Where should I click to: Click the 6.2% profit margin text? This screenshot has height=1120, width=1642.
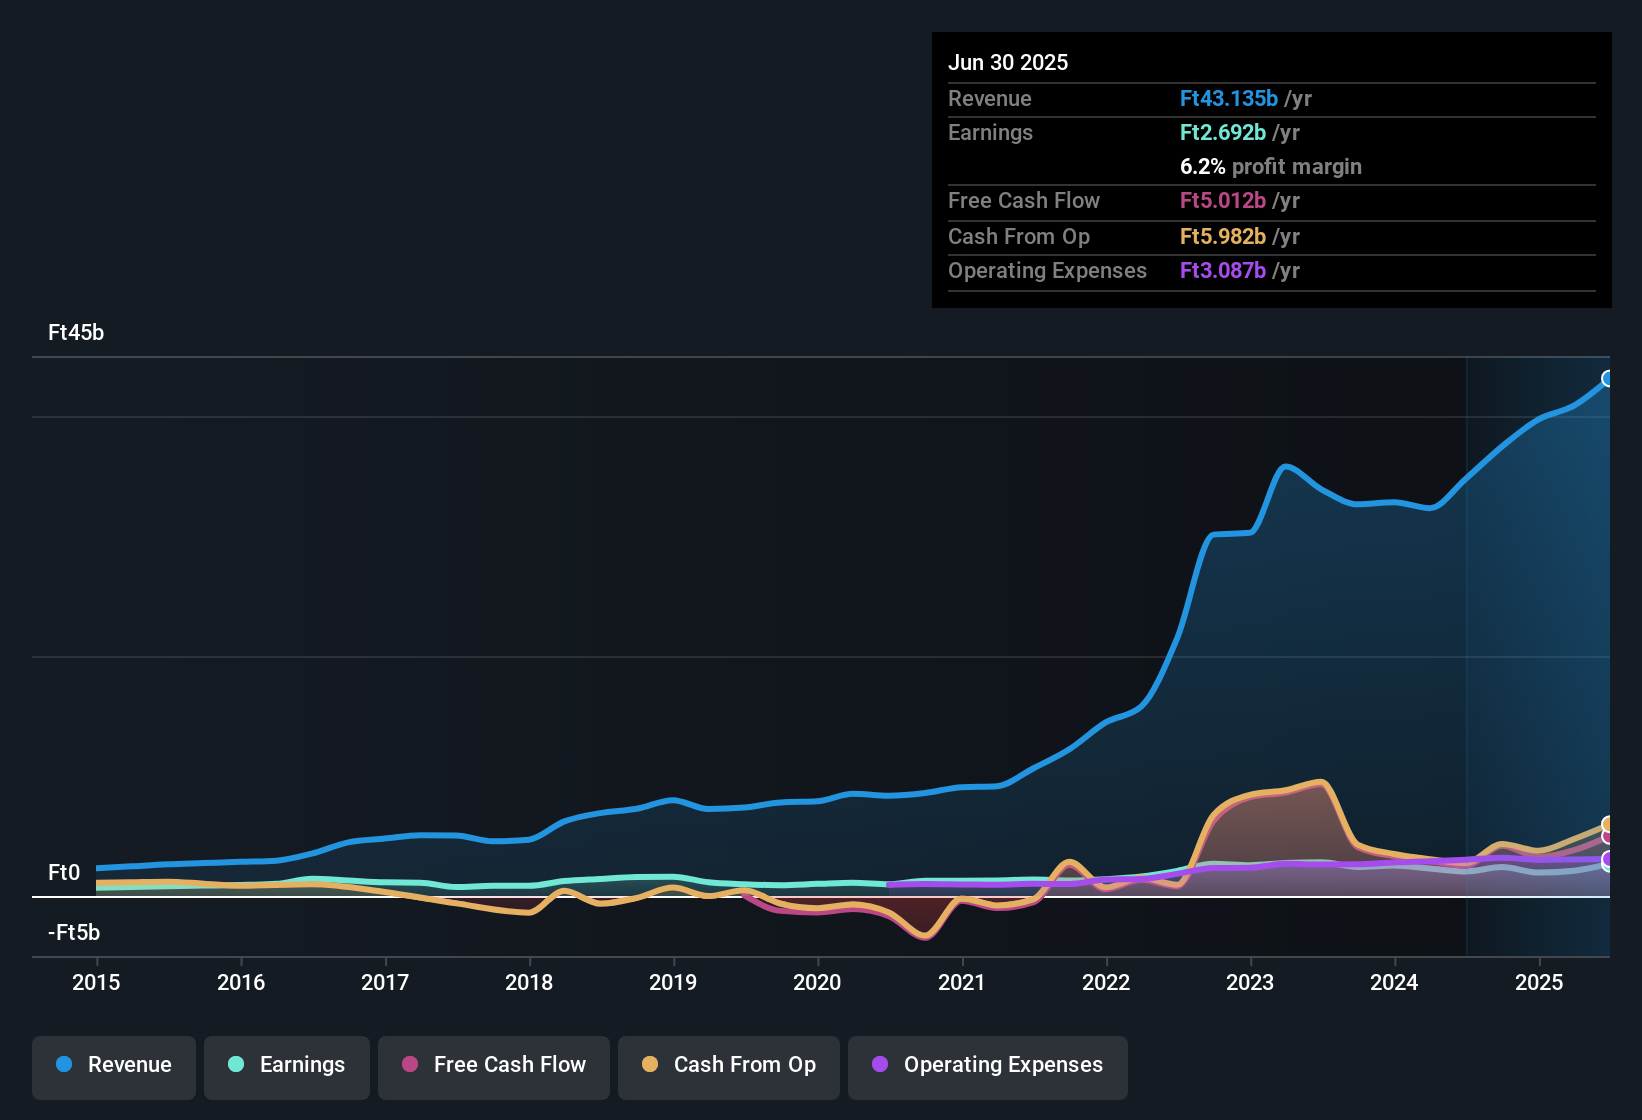1270,167
